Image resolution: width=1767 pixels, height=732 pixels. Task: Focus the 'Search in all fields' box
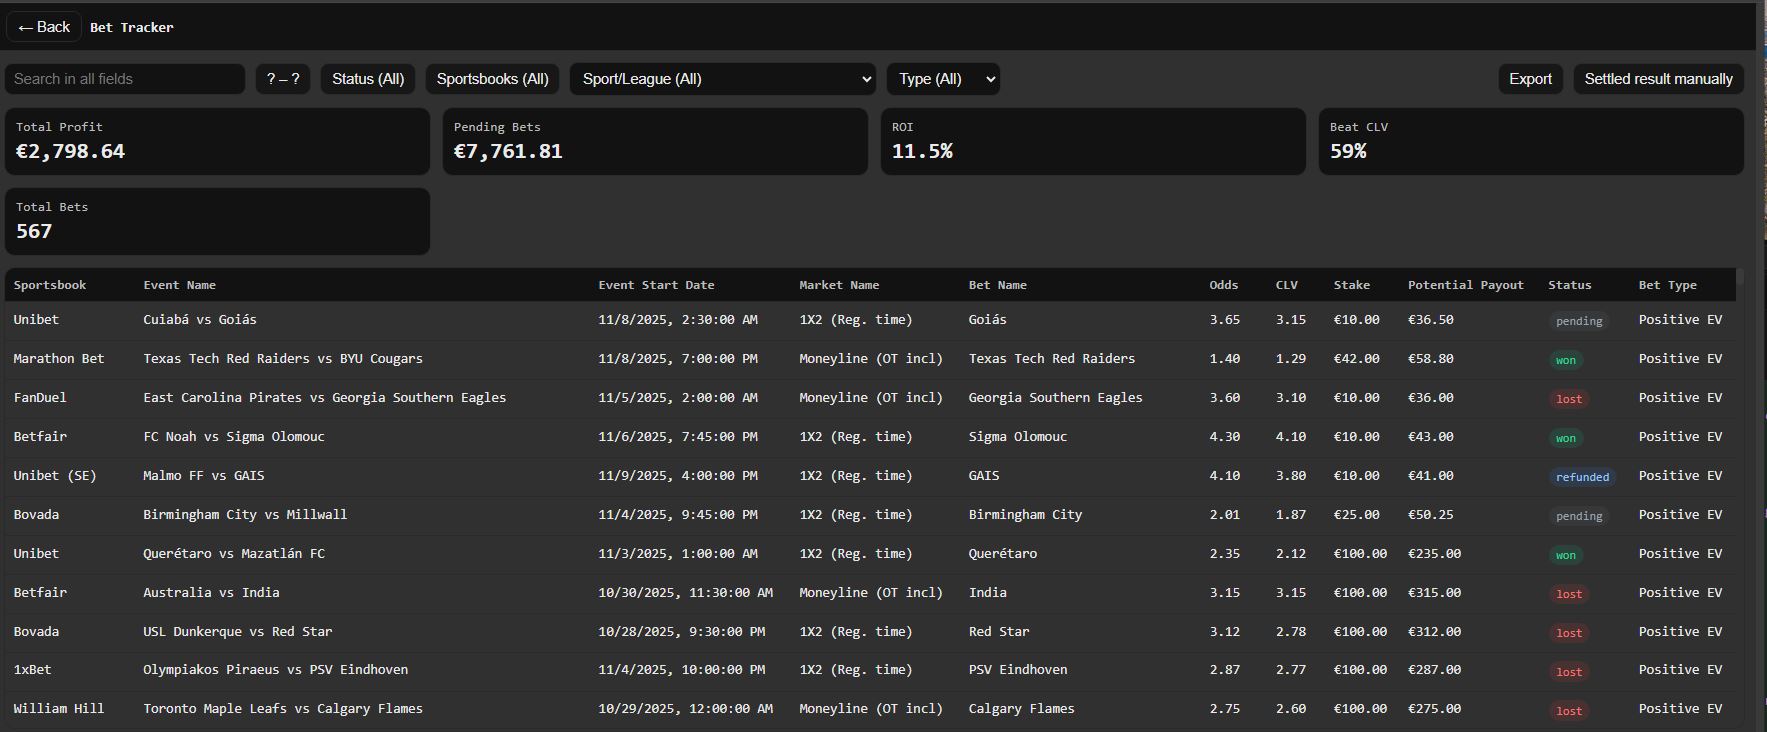pyautogui.click(x=125, y=79)
